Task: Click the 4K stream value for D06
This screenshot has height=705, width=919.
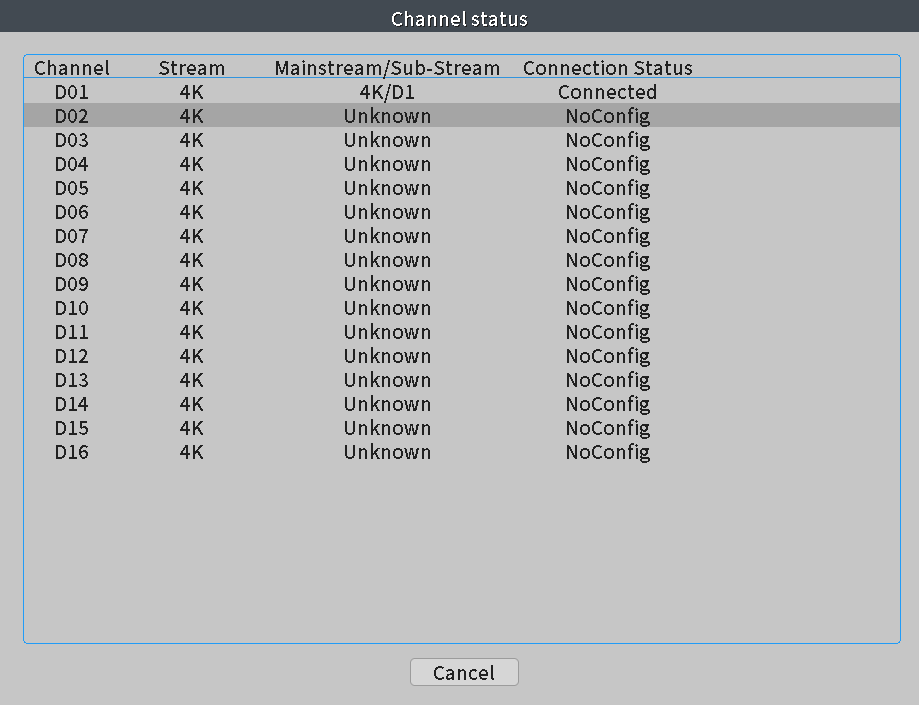Action: 192,212
